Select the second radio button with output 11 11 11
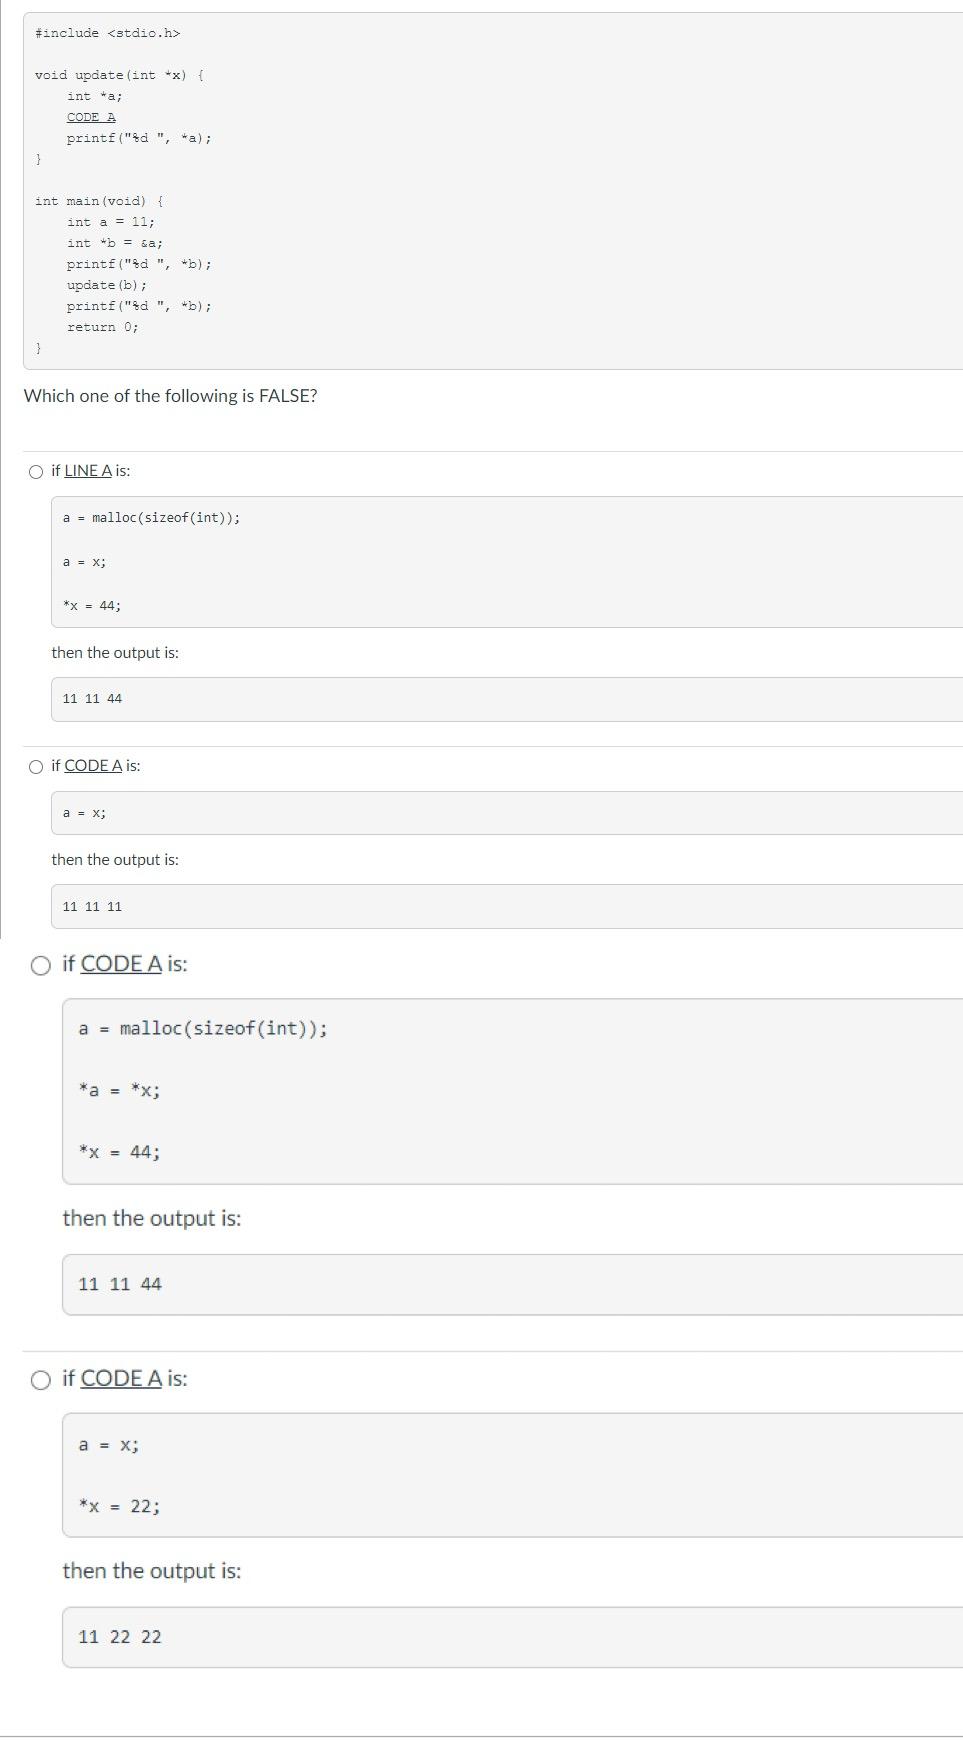The image size is (963, 1740). pos(36,766)
